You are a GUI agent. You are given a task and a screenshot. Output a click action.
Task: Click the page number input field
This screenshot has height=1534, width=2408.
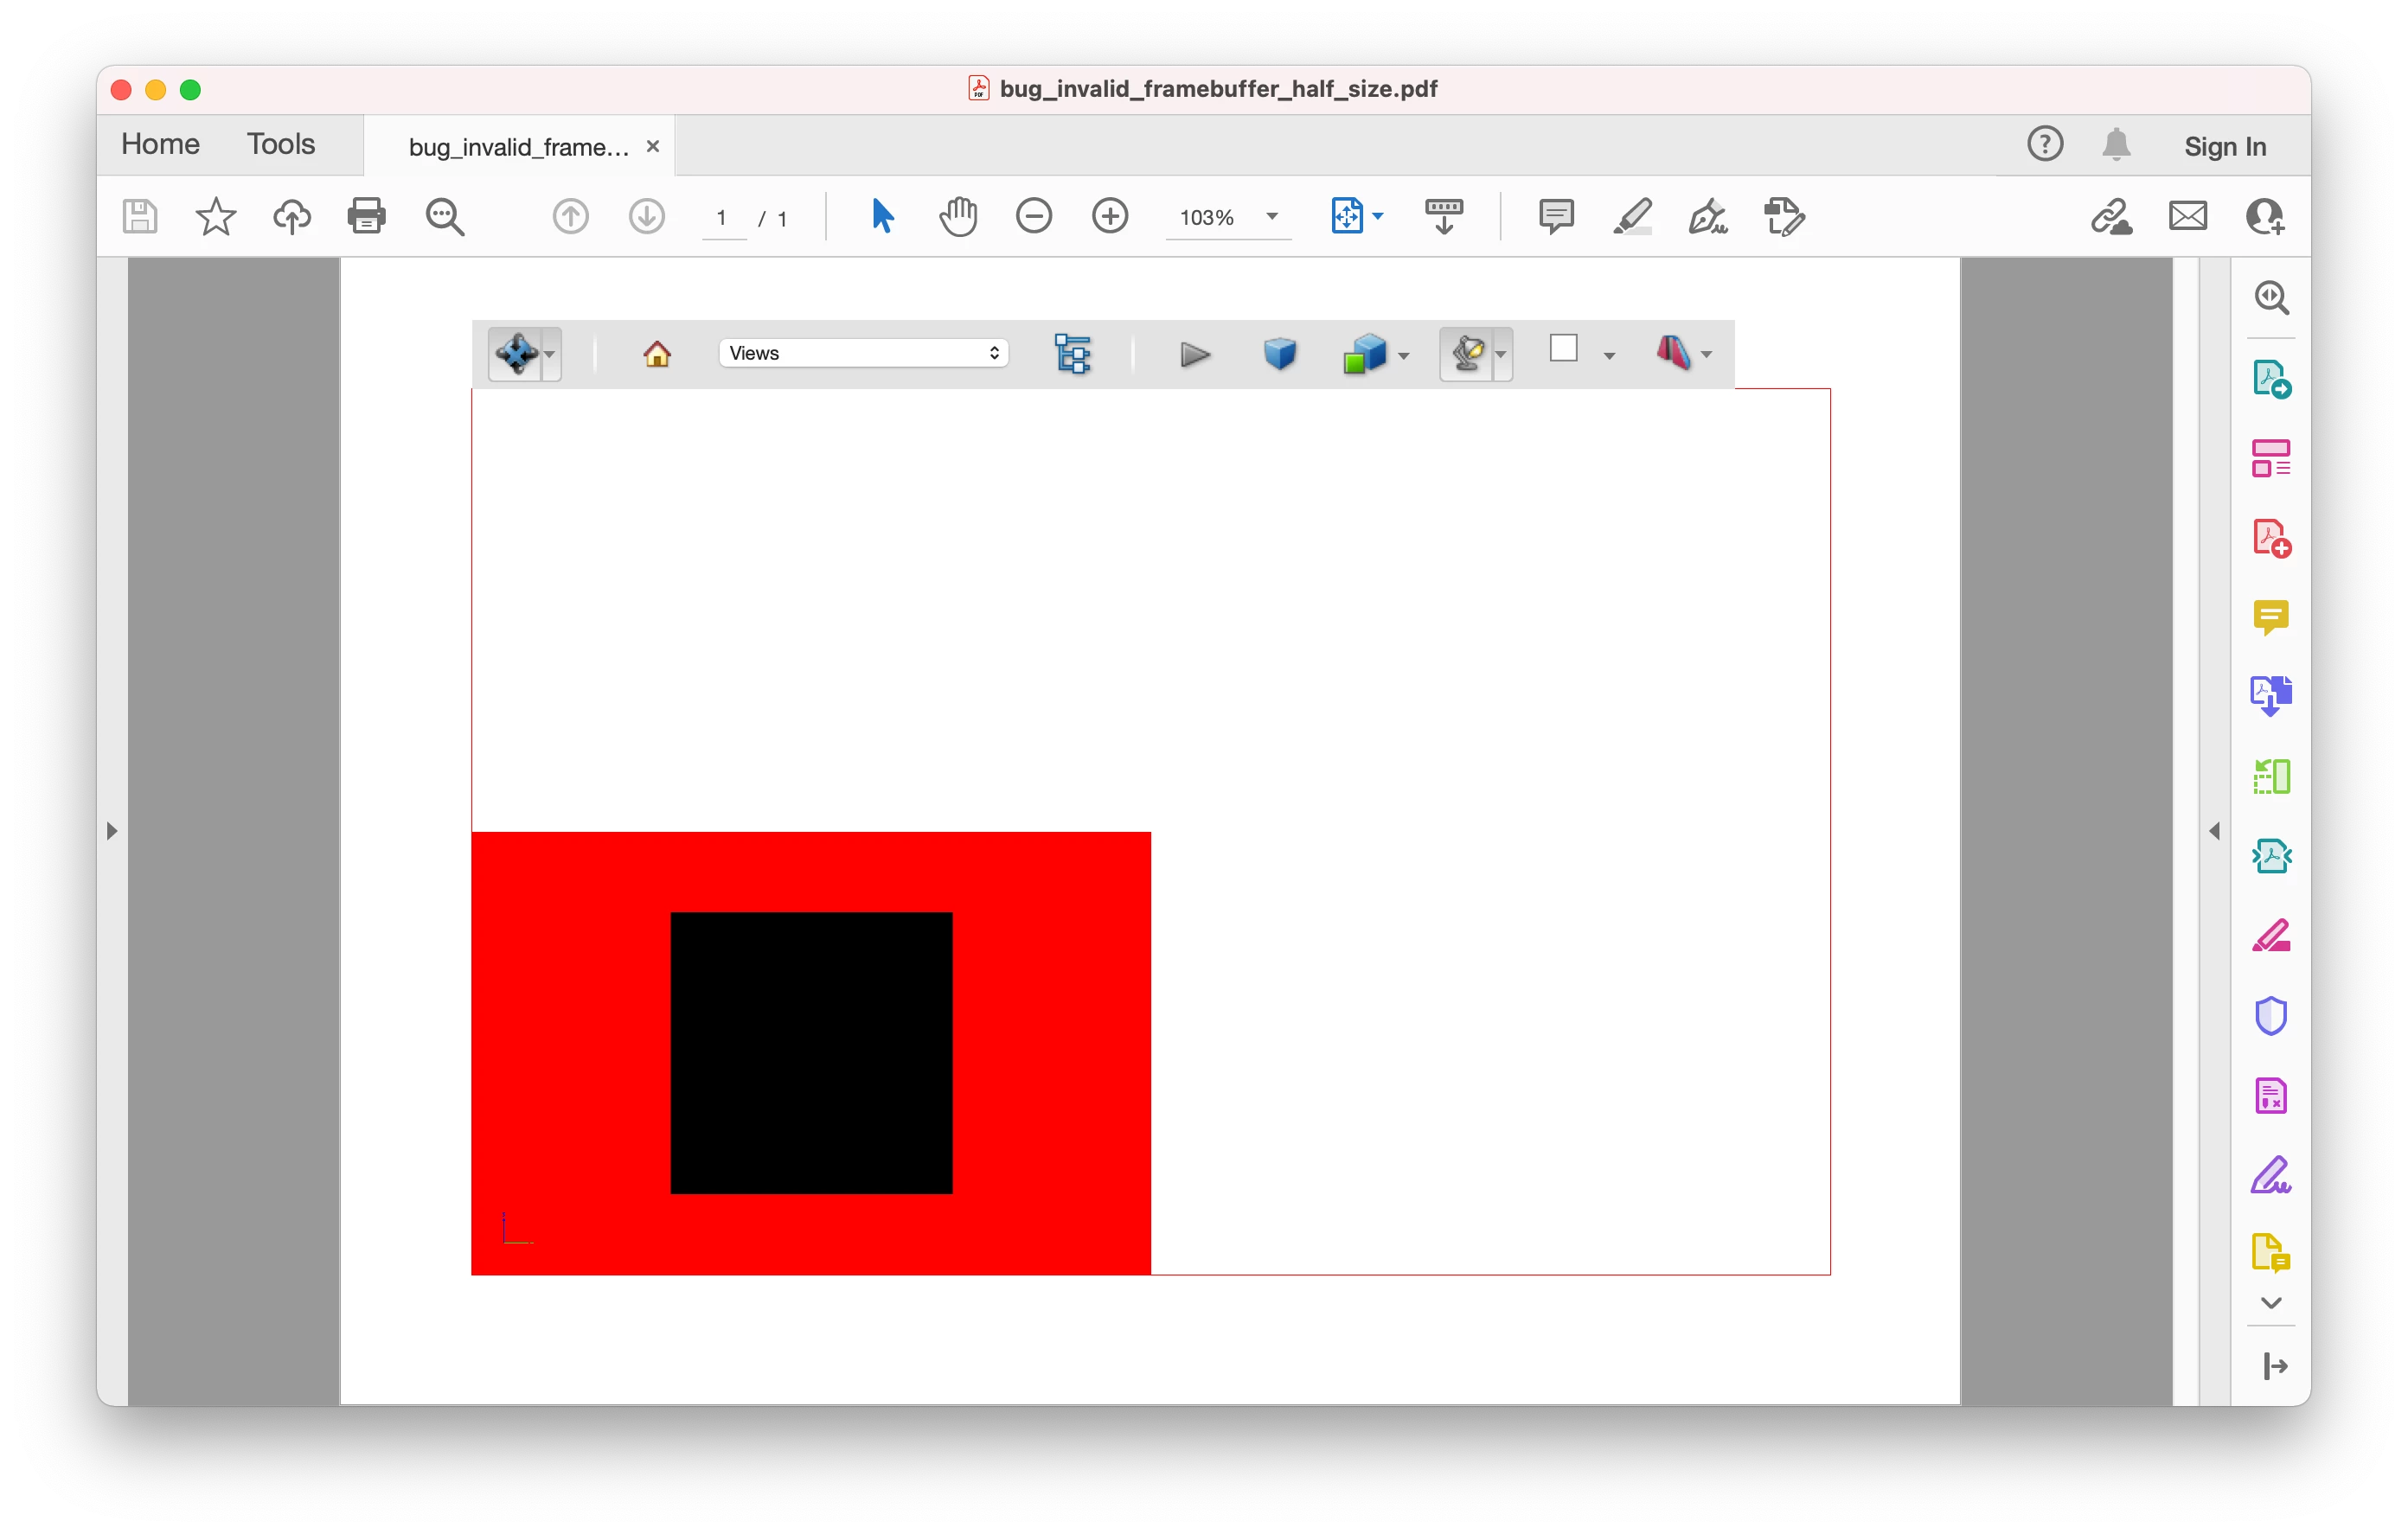[722, 218]
